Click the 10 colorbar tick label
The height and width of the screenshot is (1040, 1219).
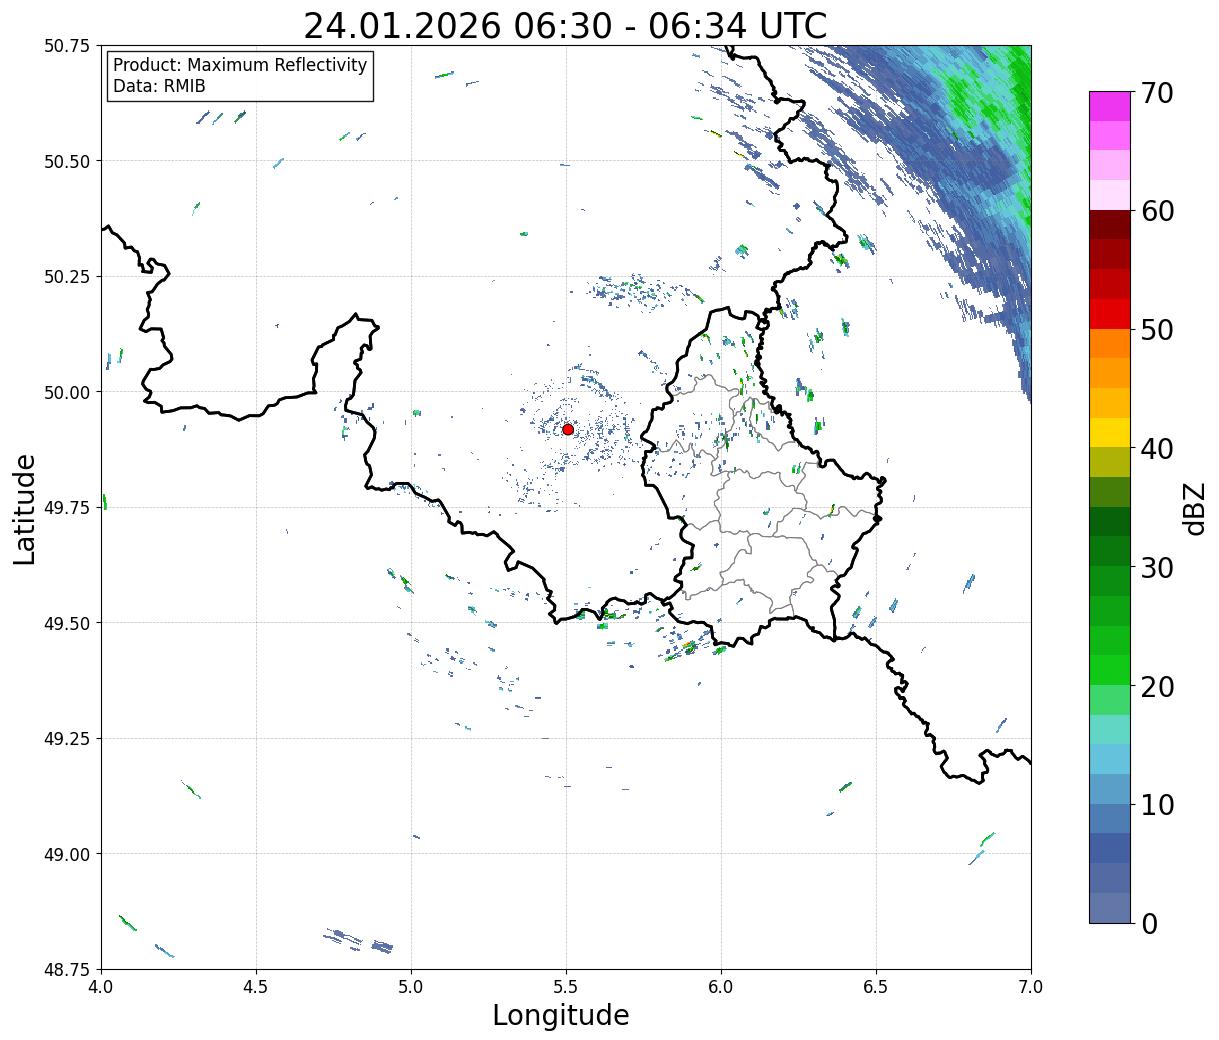pos(1156,804)
